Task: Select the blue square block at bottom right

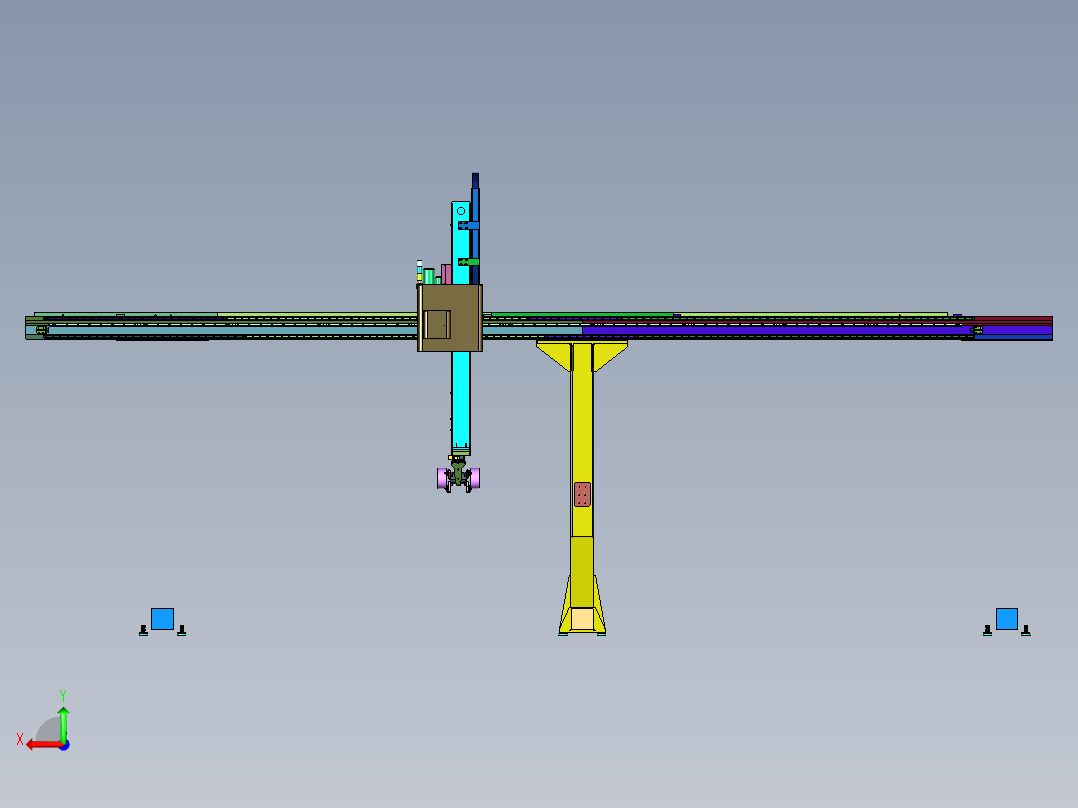Action: 1006,619
